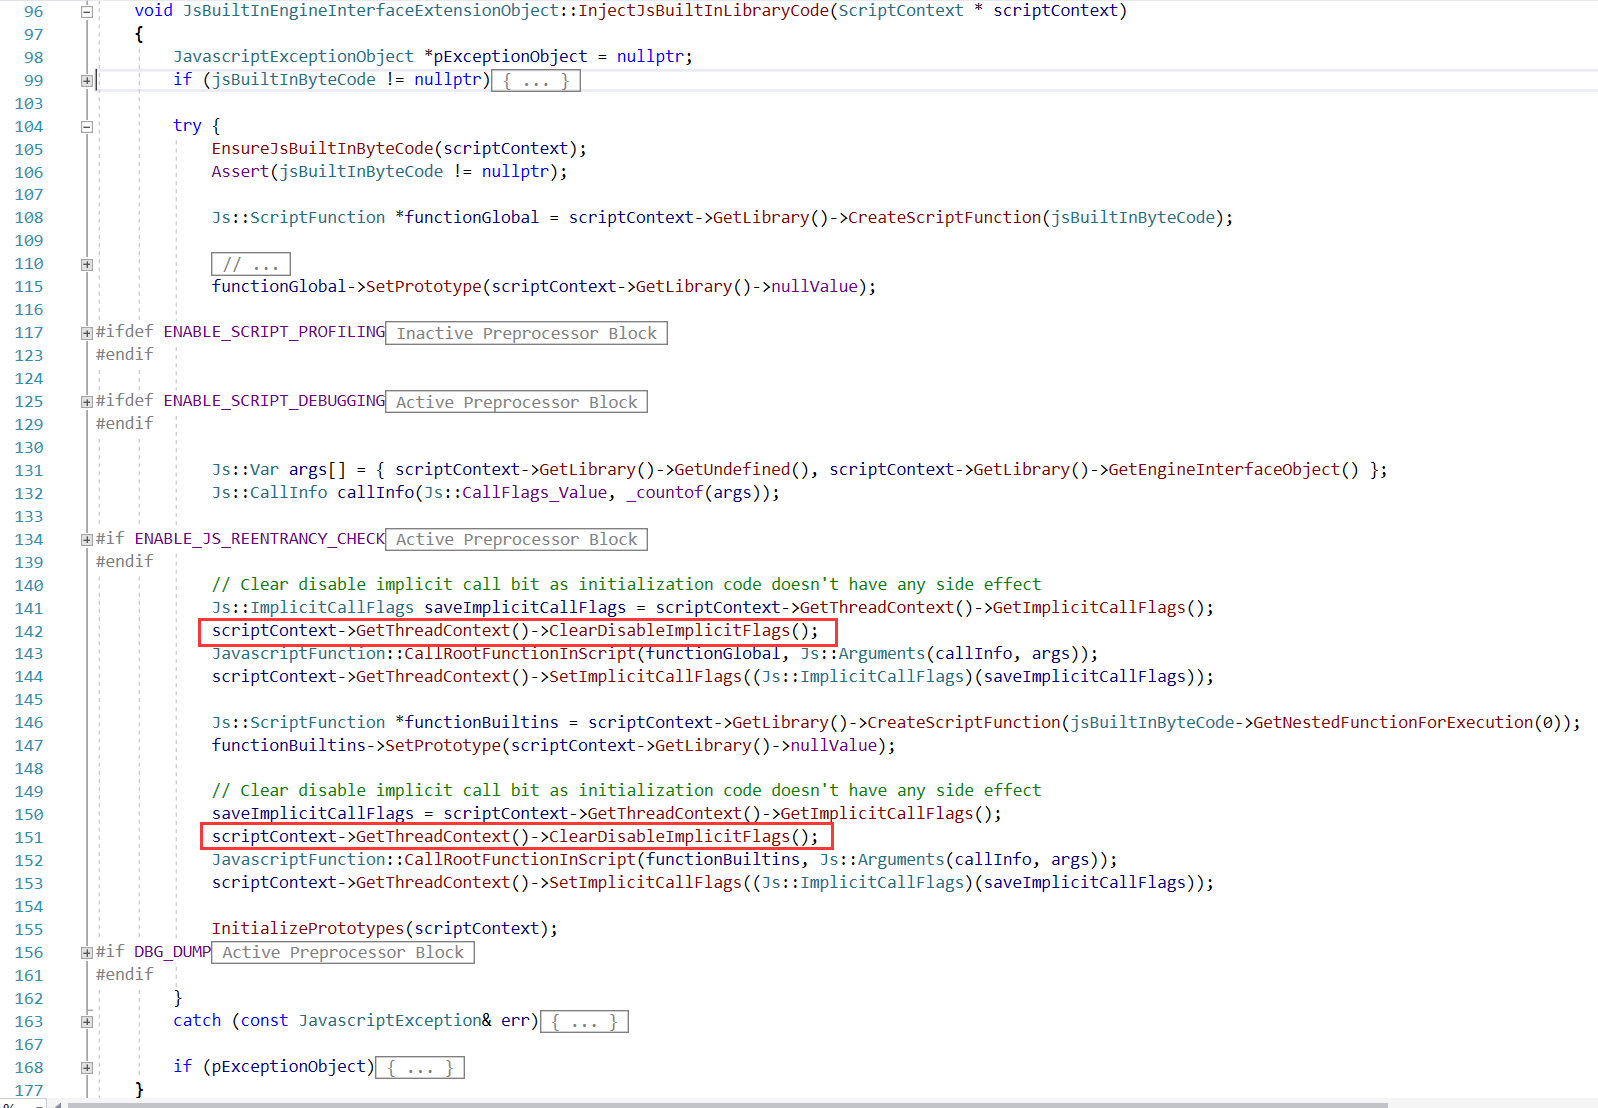
Task: Expand the ENABLE_SCRIPT_PROFILING region using gutter plus
Action: click(87, 333)
